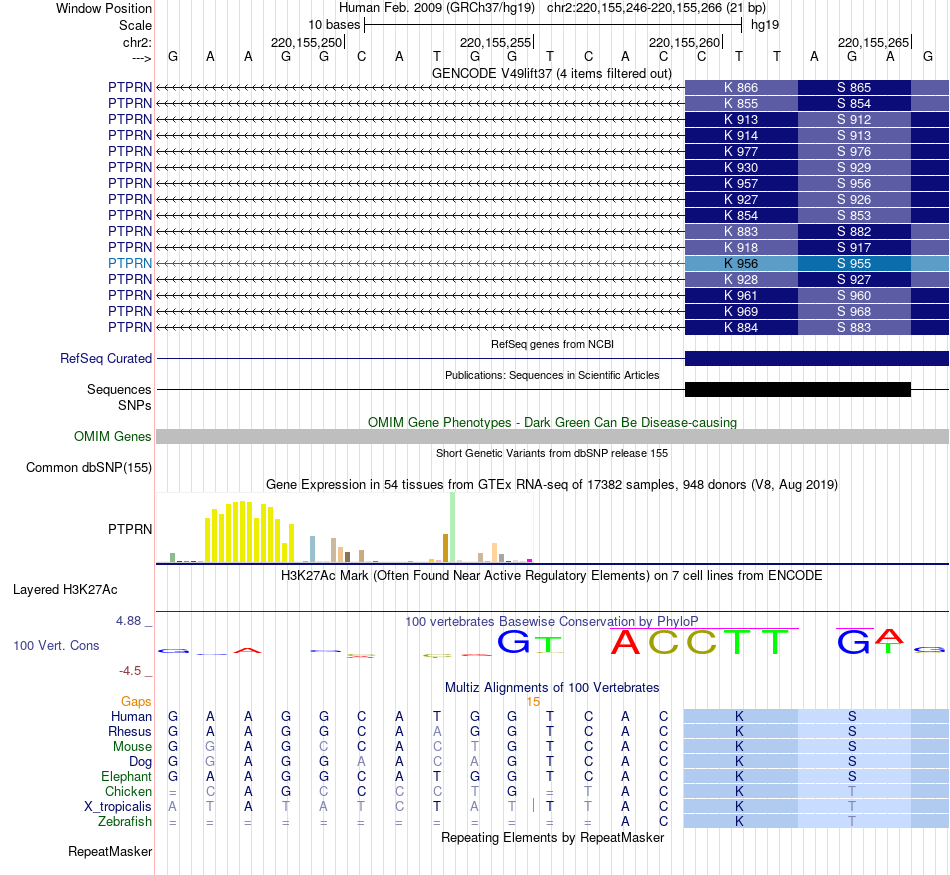Click the Layered H3K27Ac track label
This screenshot has height=875, width=950.
(65, 590)
